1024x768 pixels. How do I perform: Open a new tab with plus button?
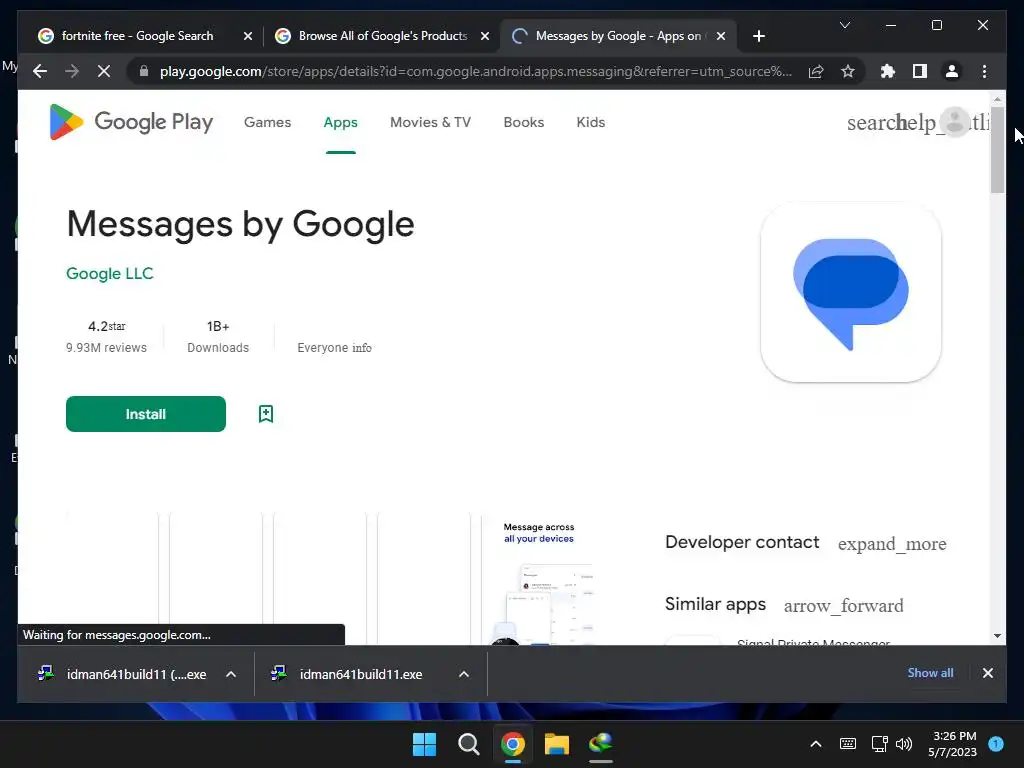click(759, 36)
